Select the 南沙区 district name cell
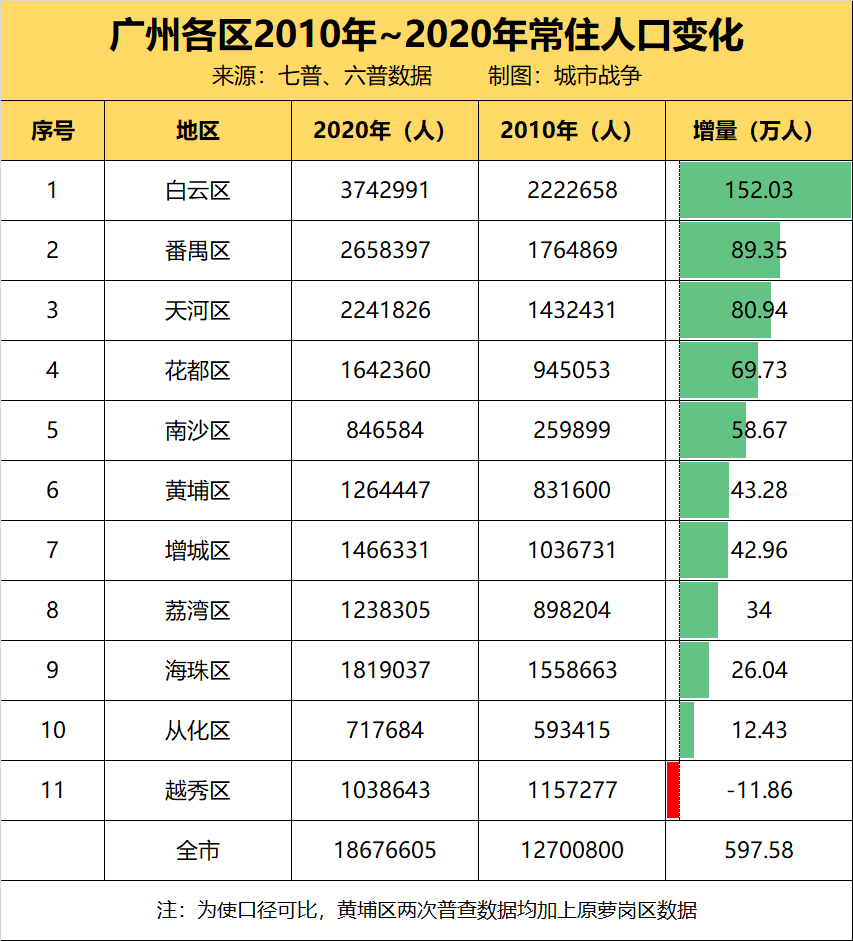This screenshot has height=941, width=853. (197, 430)
